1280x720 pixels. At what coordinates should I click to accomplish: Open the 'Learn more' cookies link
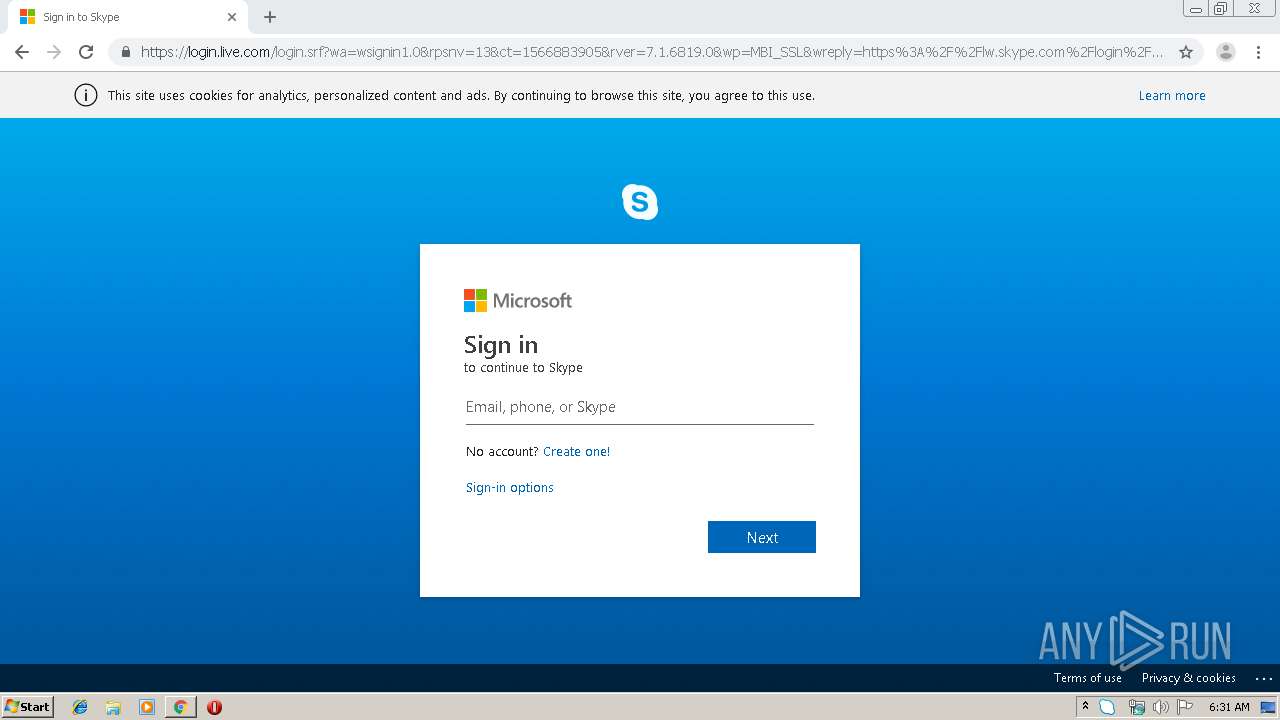(x=1172, y=96)
